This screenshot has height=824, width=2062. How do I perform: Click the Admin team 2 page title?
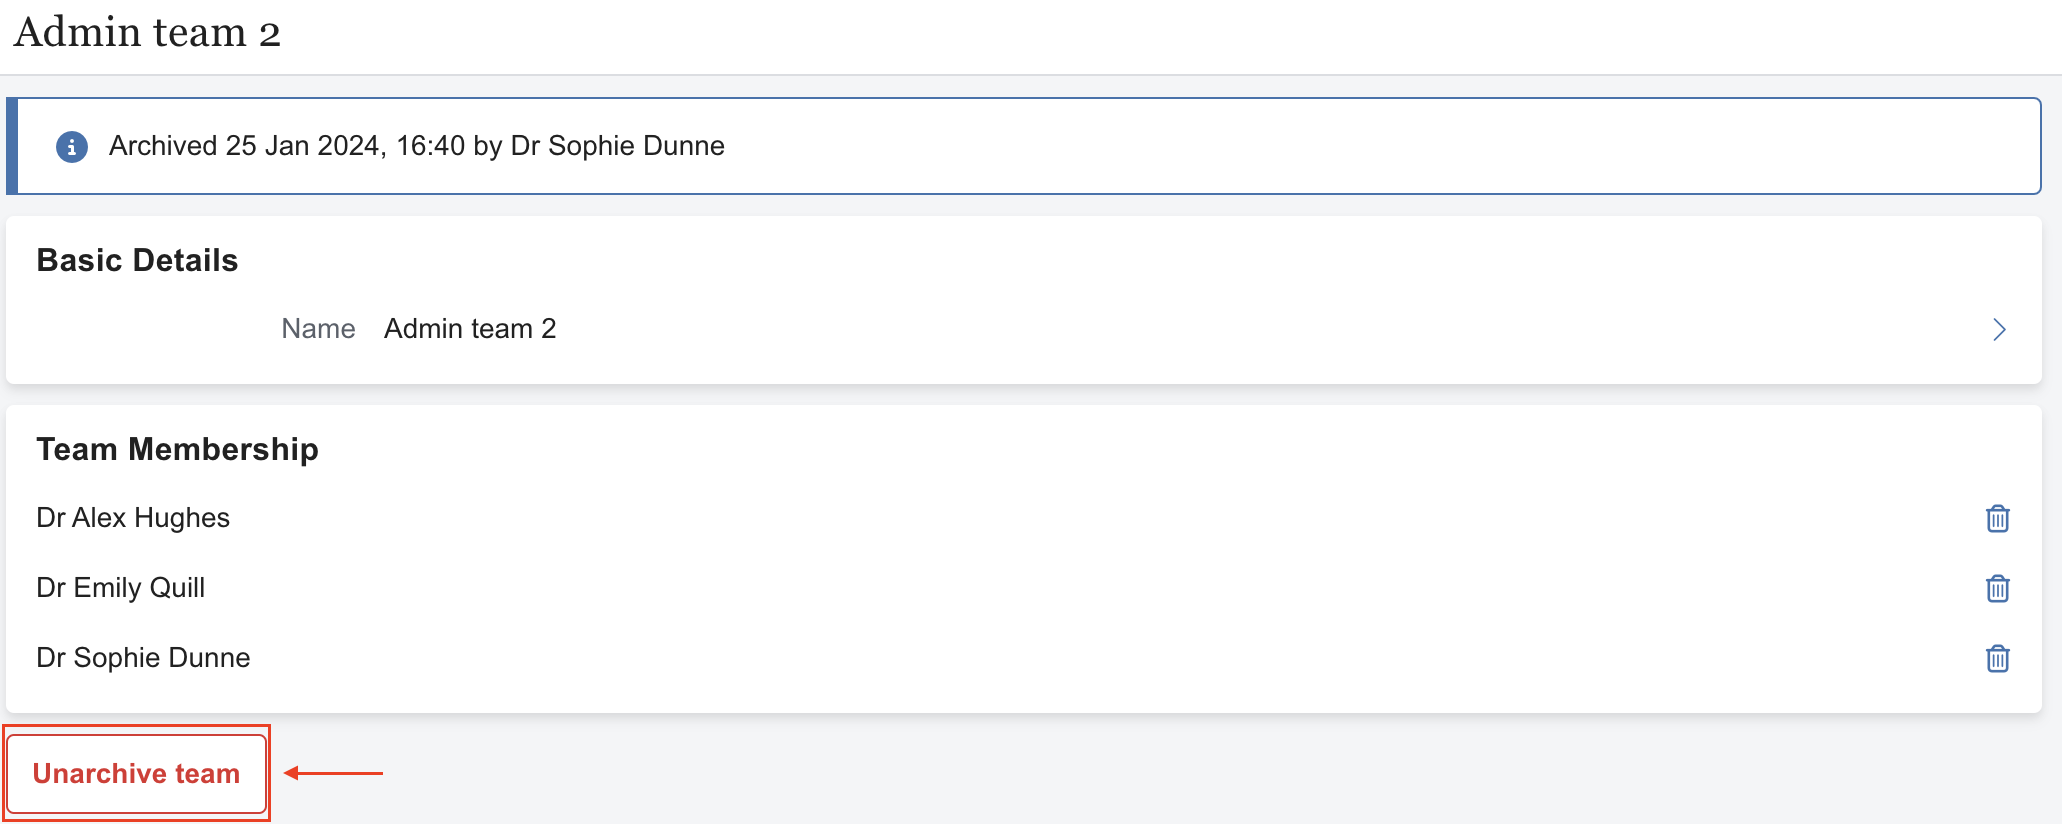pyautogui.click(x=147, y=32)
